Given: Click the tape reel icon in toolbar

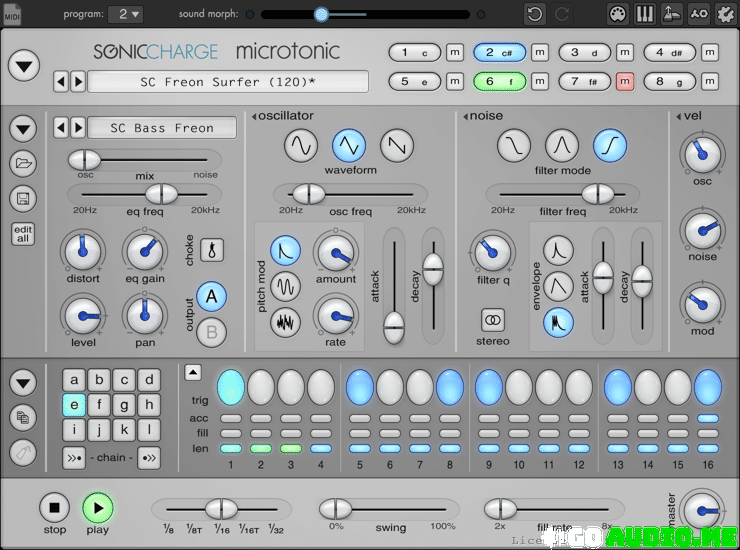Looking at the screenshot, I should coord(698,14).
